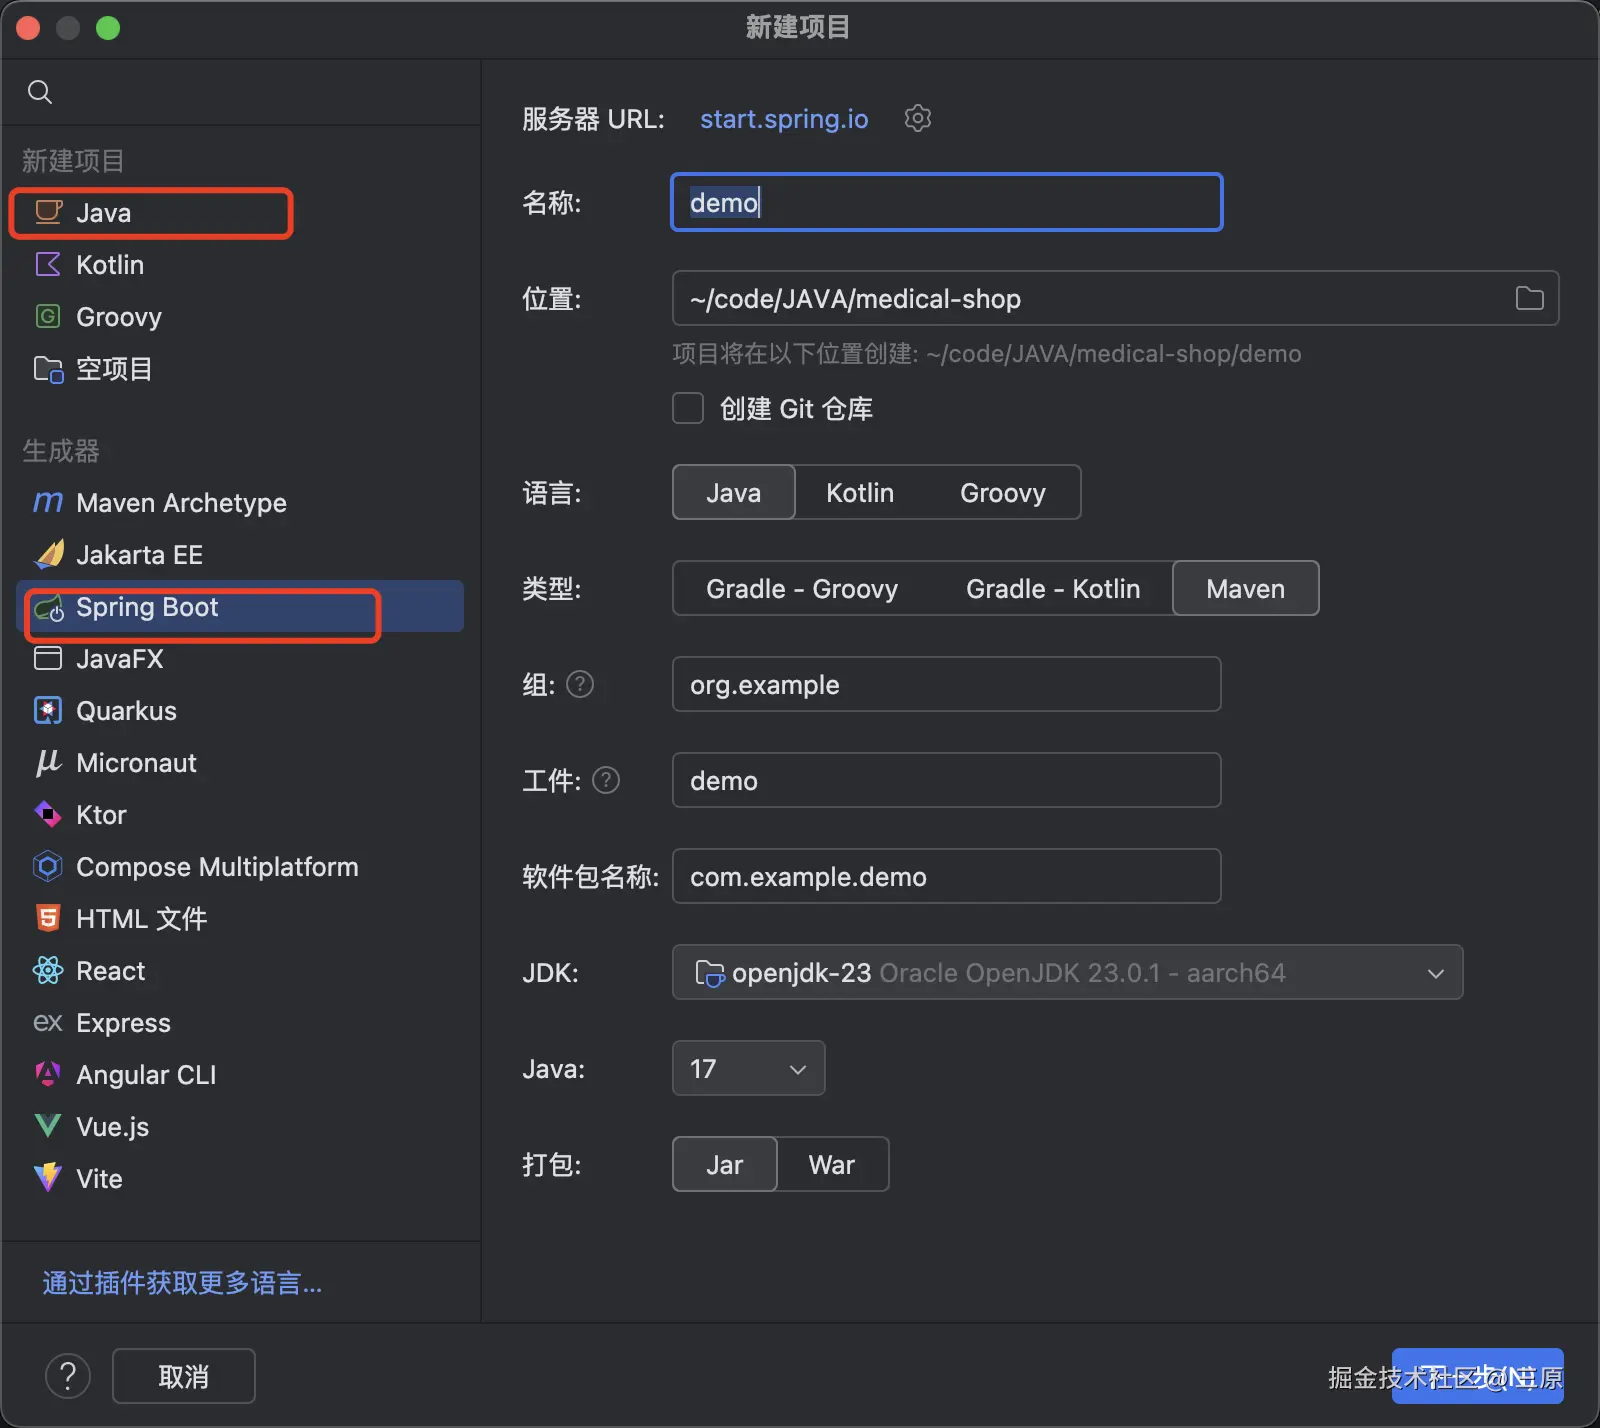This screenshot has height=1428, width=1600.
Task: Select the Micronaut generator
Action: pos(240,763)
